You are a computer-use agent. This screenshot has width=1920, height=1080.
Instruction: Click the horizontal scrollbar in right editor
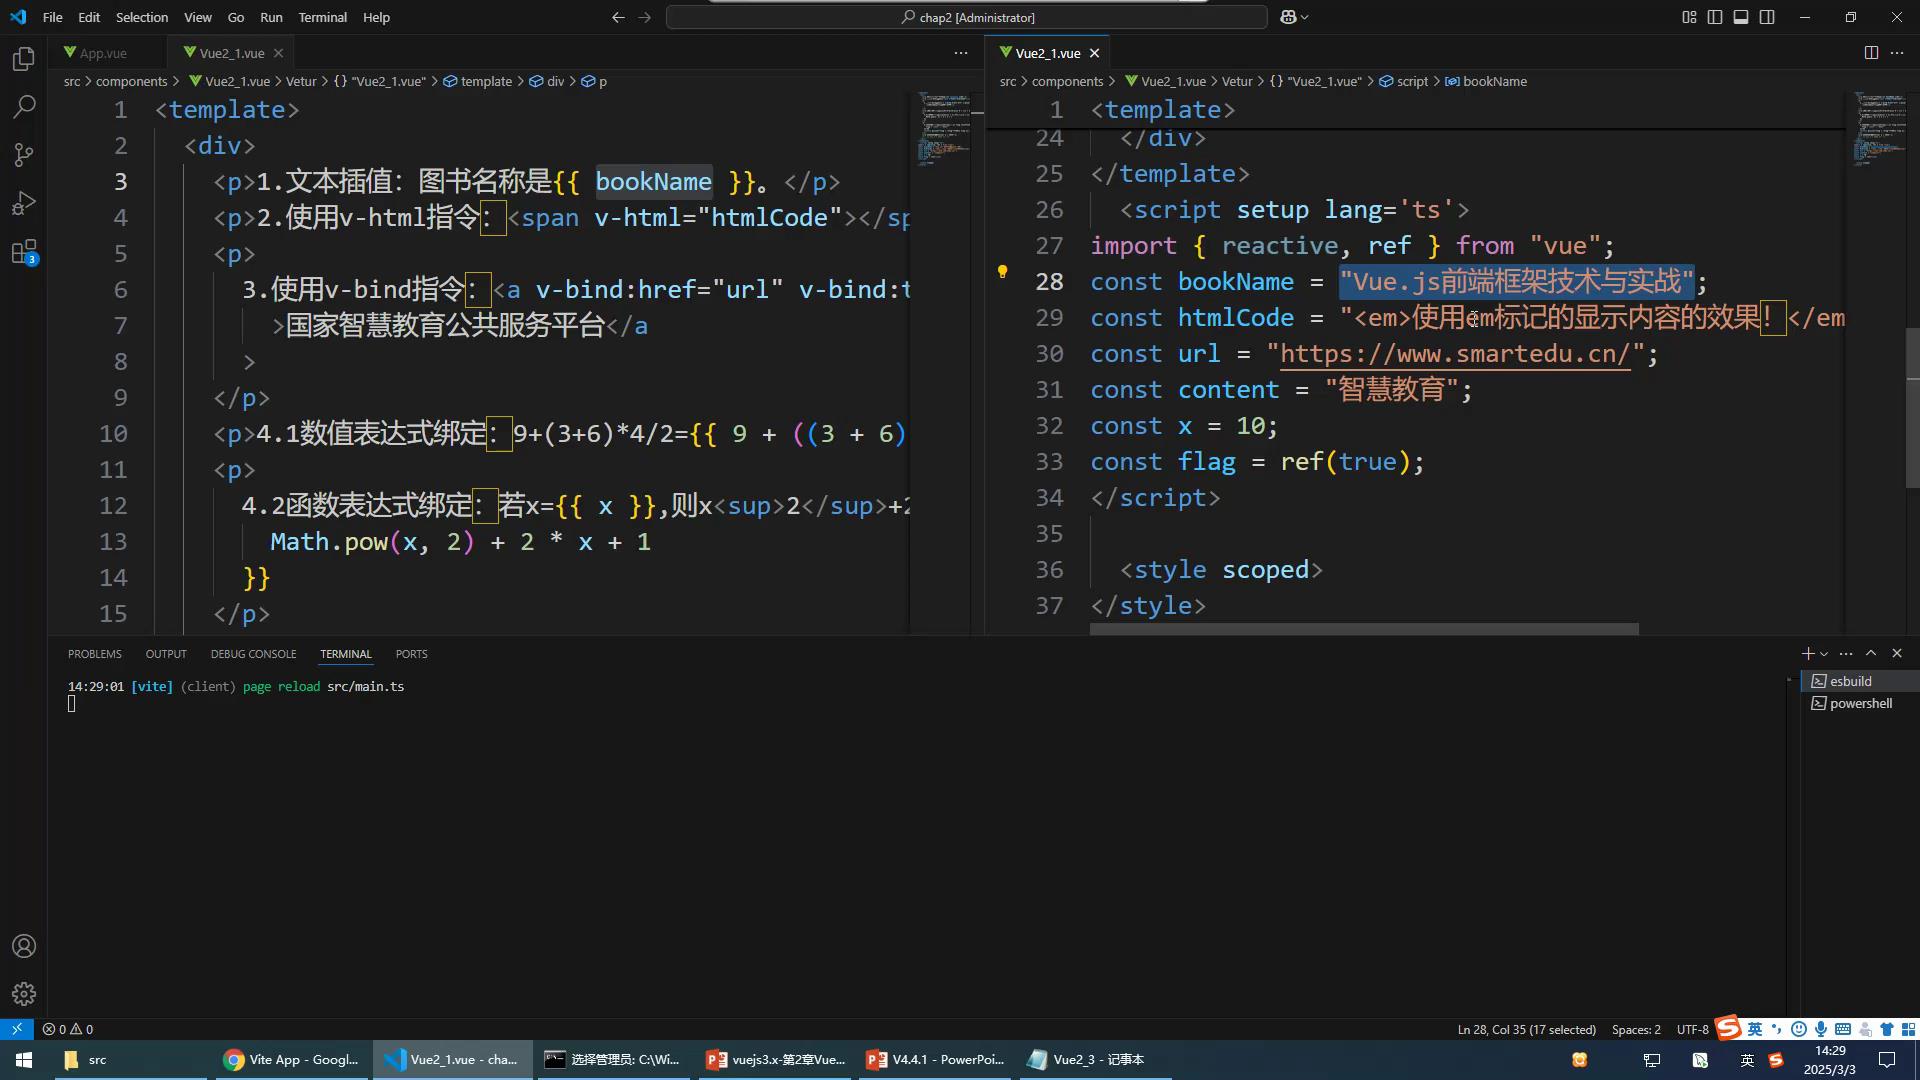tap(1364, 629)
